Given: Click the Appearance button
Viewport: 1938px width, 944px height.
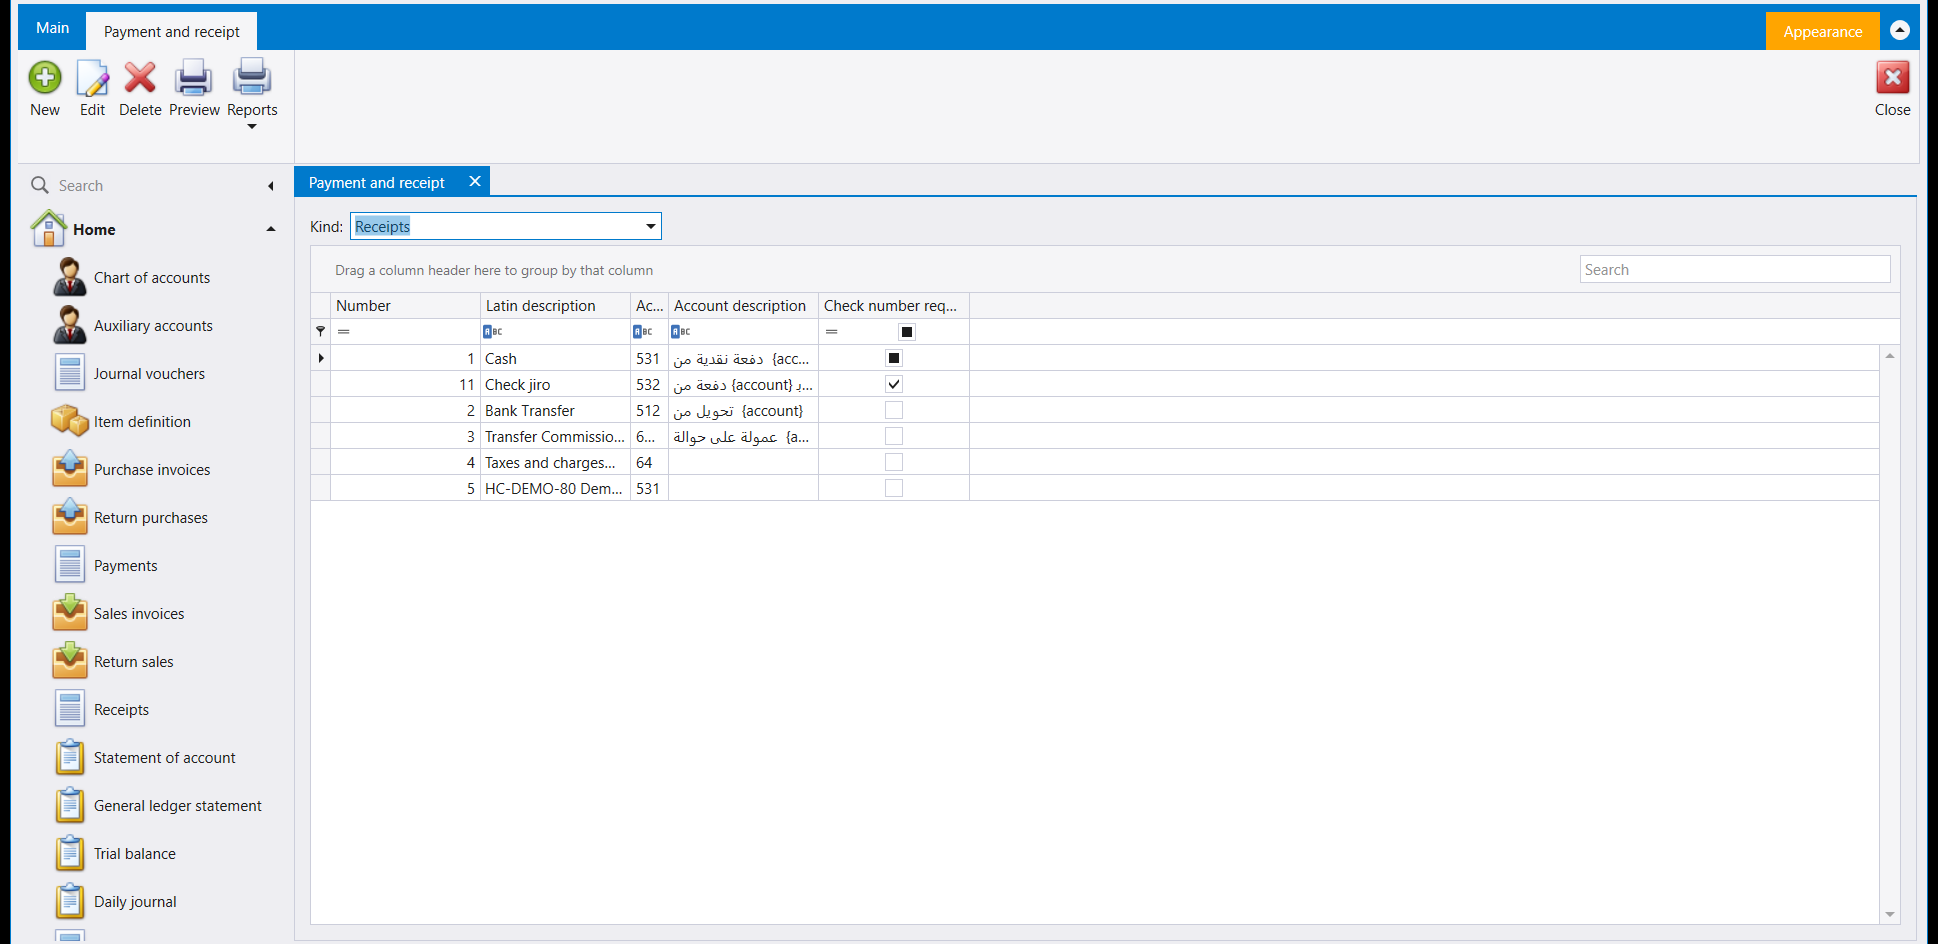Looking at the screenshot, I should click(1822, 32).
